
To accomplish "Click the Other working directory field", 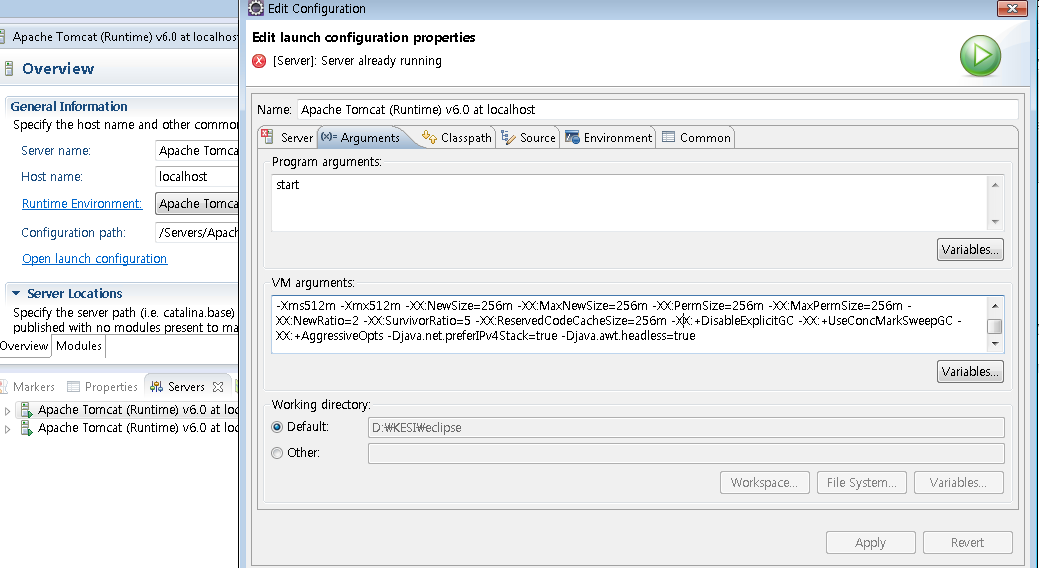I will point(686,453).
